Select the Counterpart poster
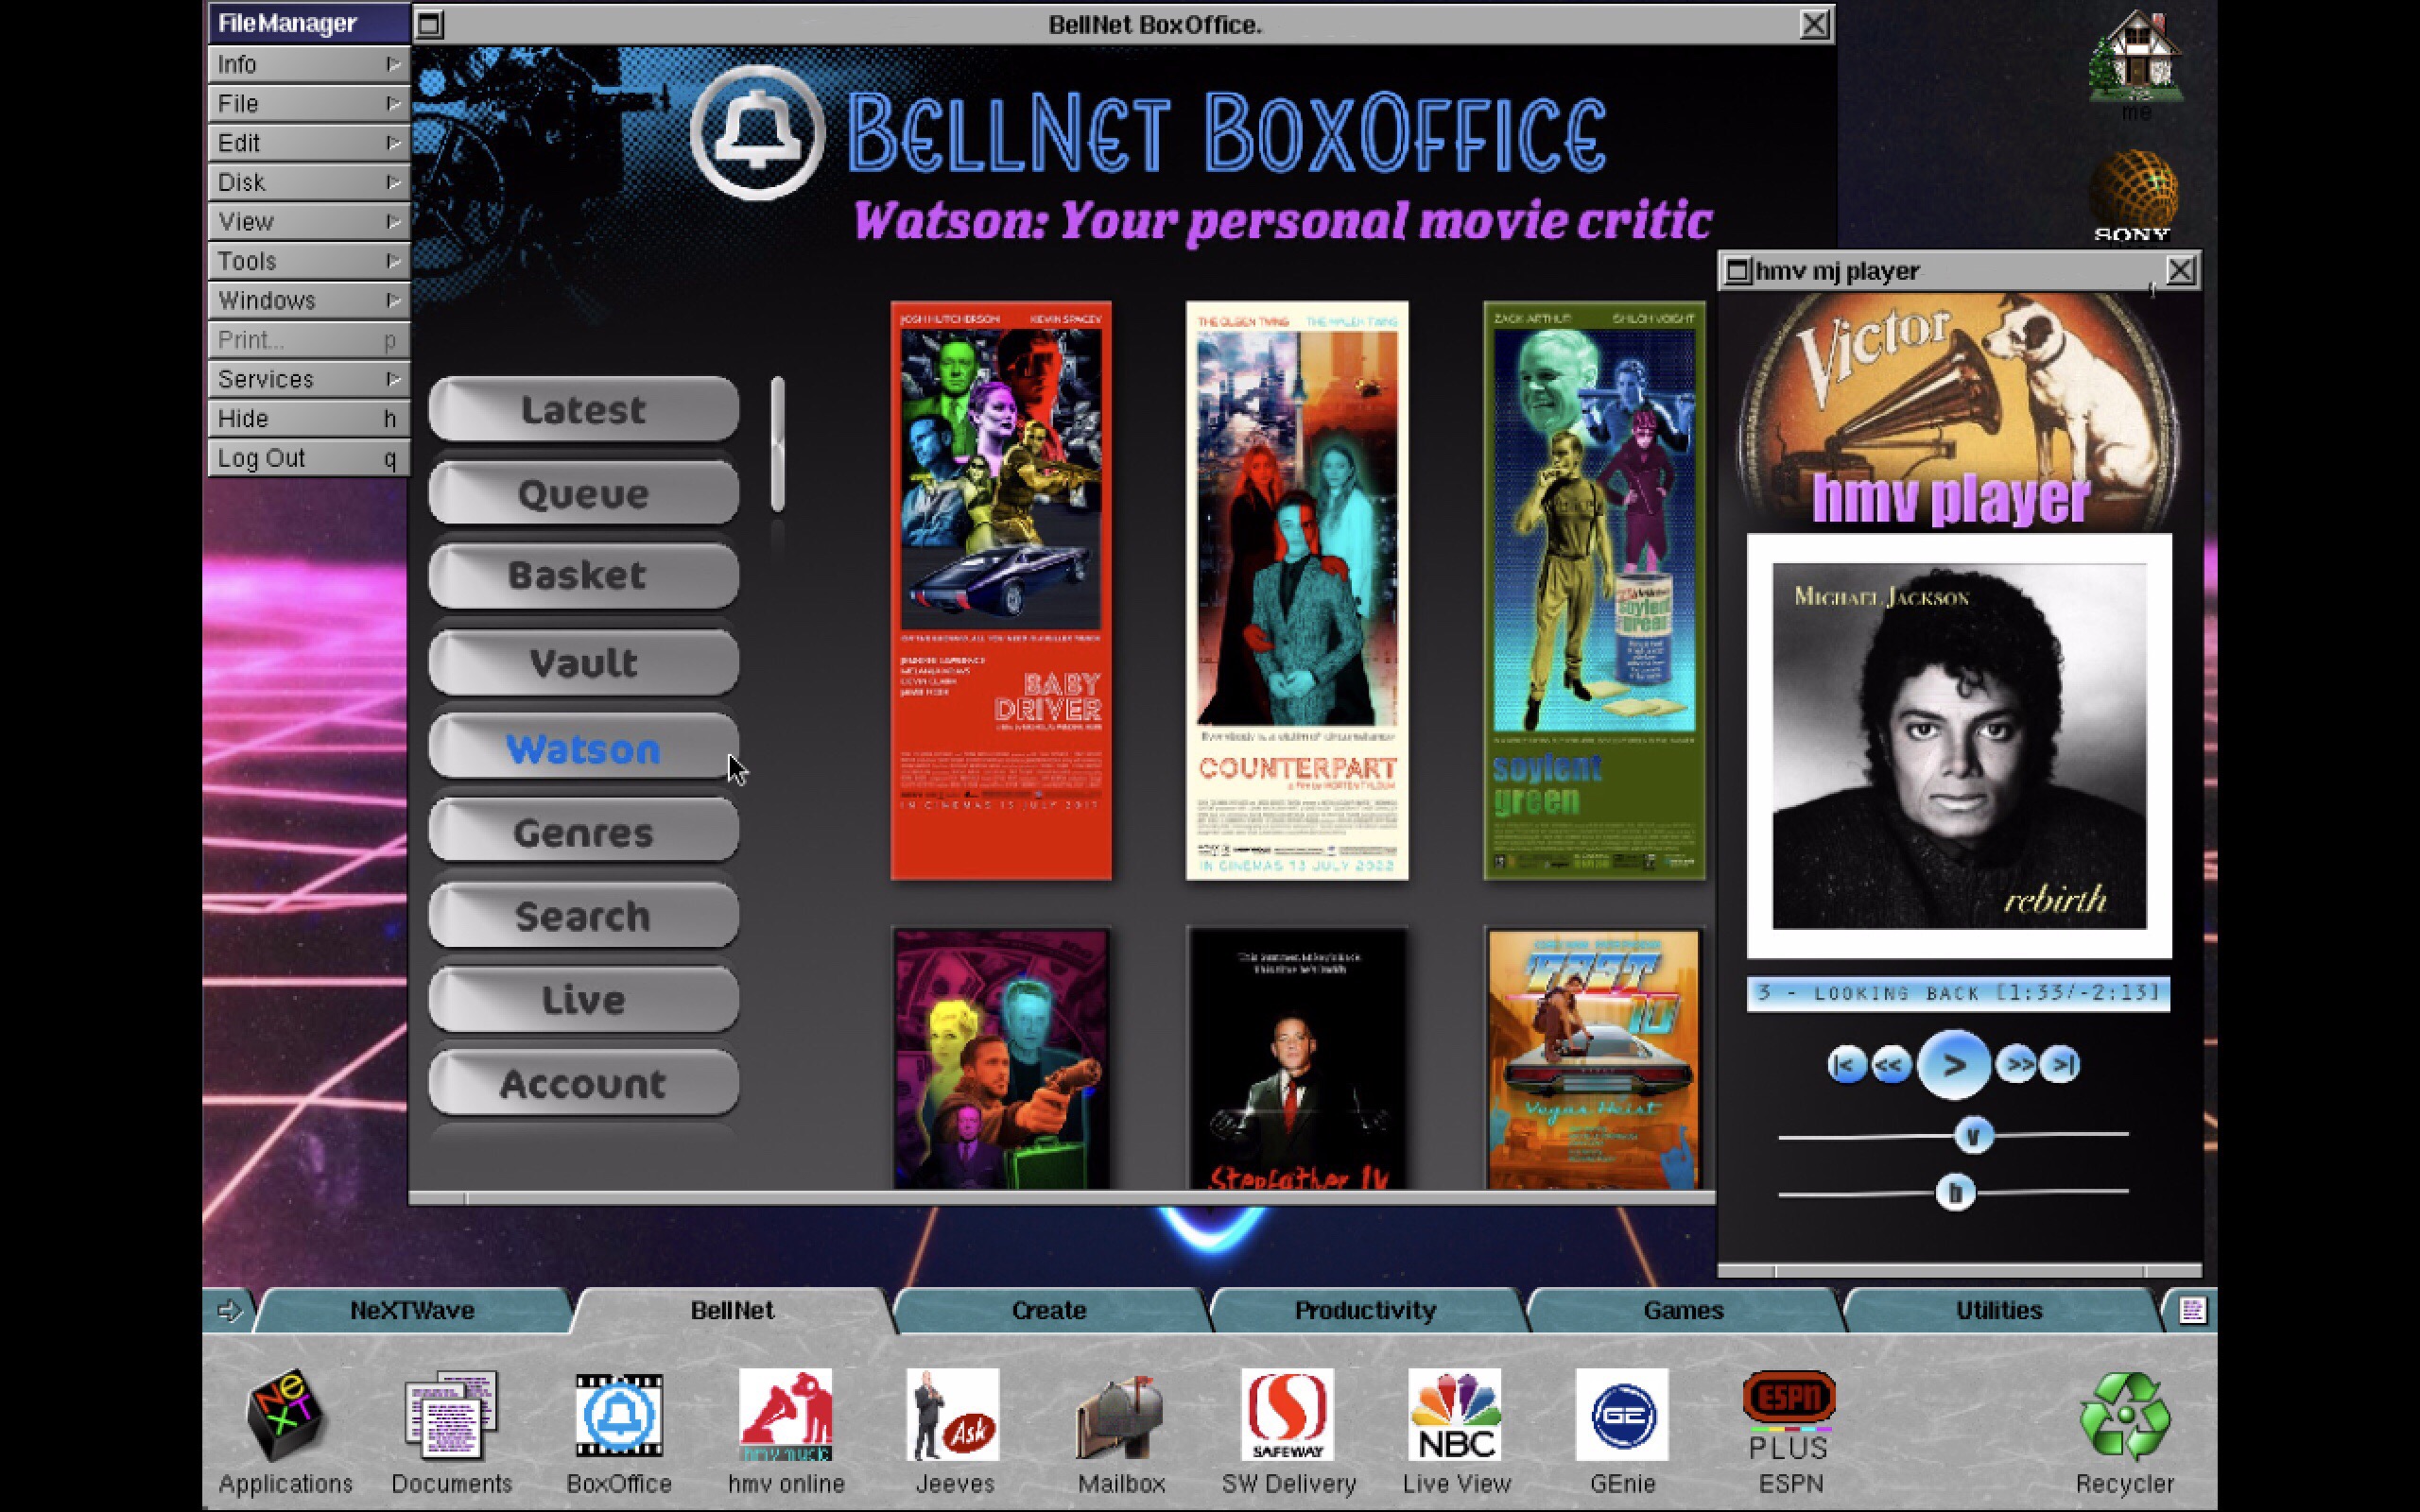The height and width of the screenshot is (1512, 2420). (1297, 591)
